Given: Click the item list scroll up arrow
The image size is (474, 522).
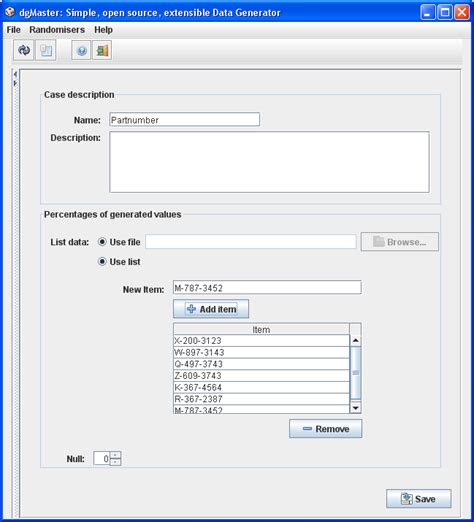Looking at the screenshot, I should point(355,340).
